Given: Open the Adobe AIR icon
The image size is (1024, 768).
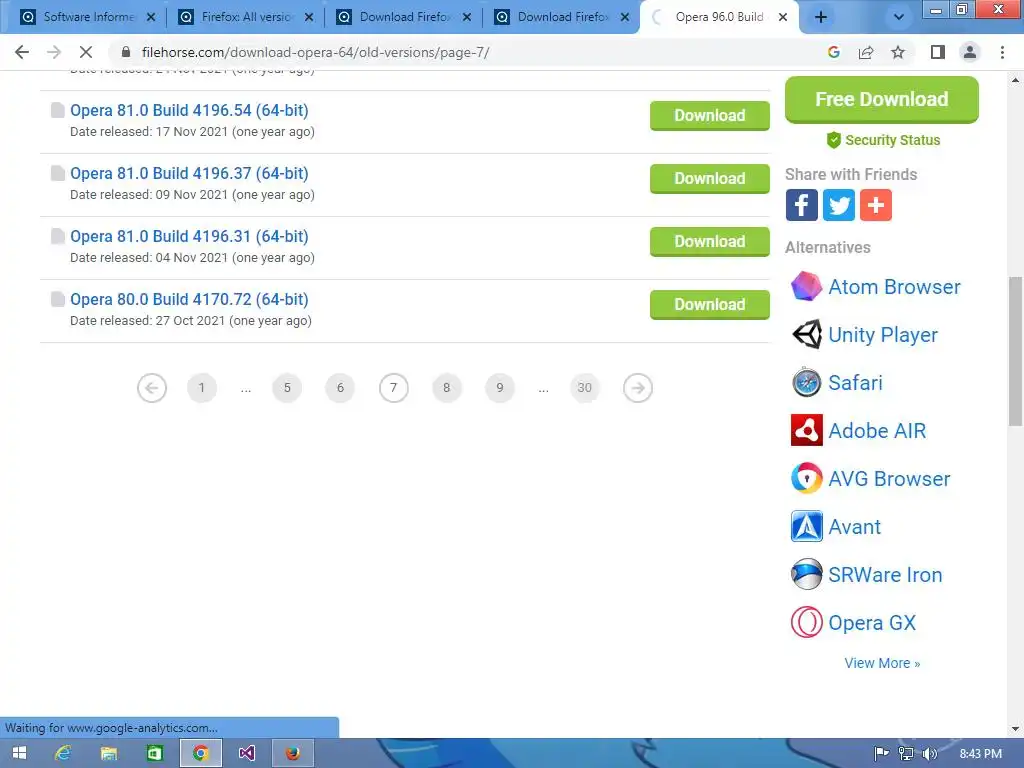Looking at the screenshot, I should click(x=807, y=430).
